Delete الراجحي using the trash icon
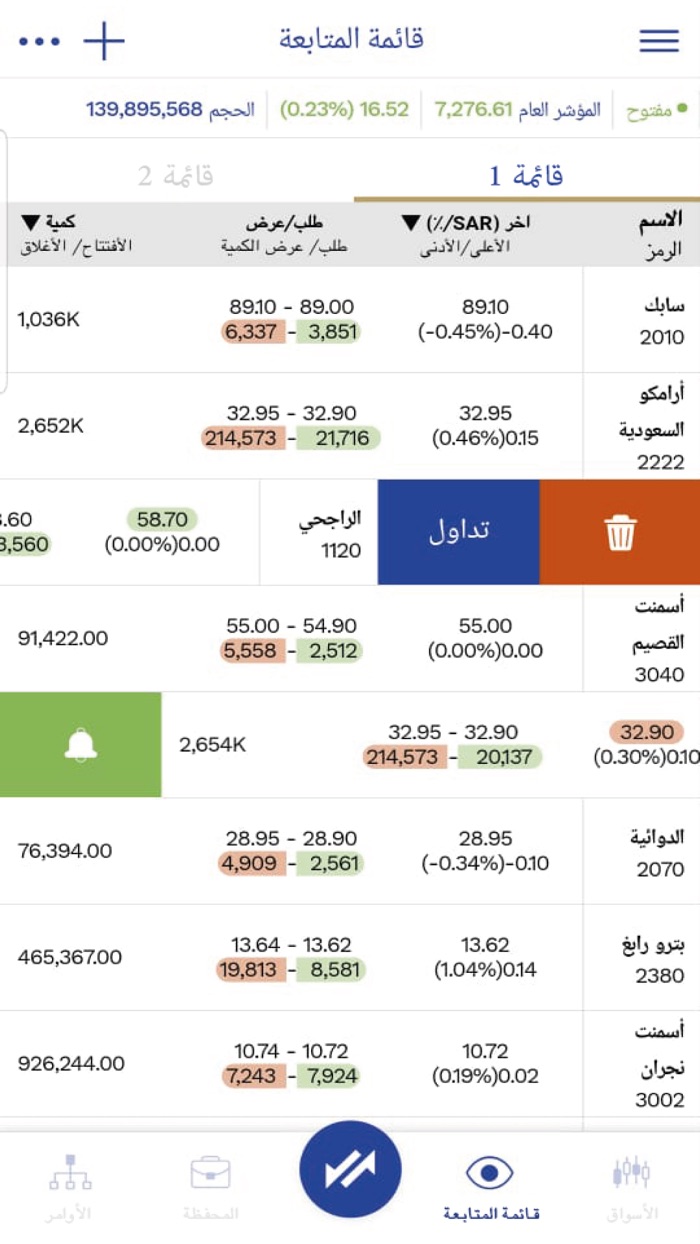 point(619,531)
